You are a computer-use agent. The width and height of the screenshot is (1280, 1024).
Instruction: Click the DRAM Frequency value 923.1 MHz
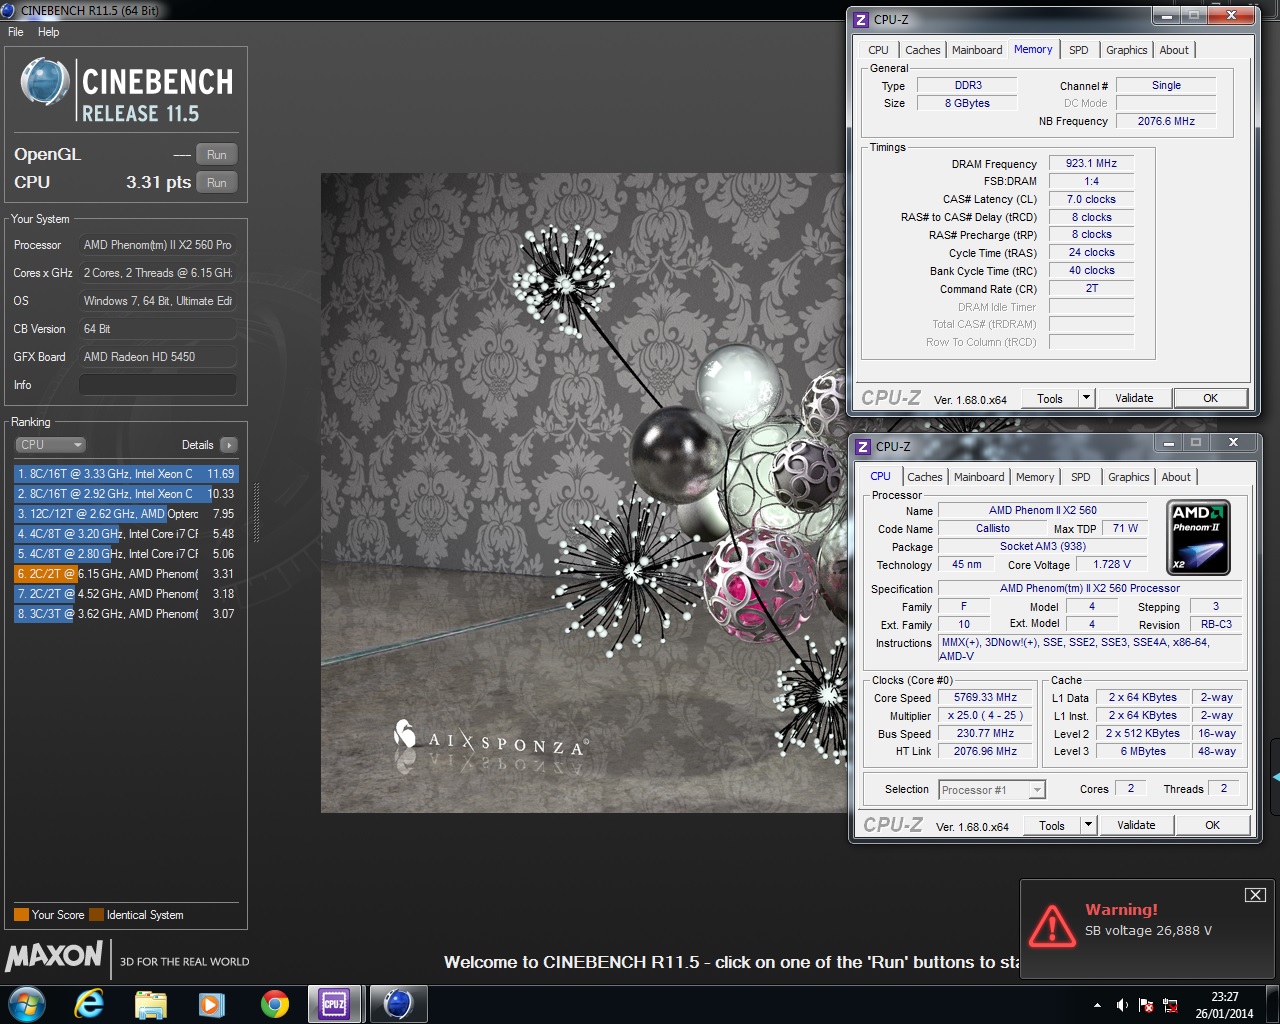pyautogui.click(x=1091, y=163)
